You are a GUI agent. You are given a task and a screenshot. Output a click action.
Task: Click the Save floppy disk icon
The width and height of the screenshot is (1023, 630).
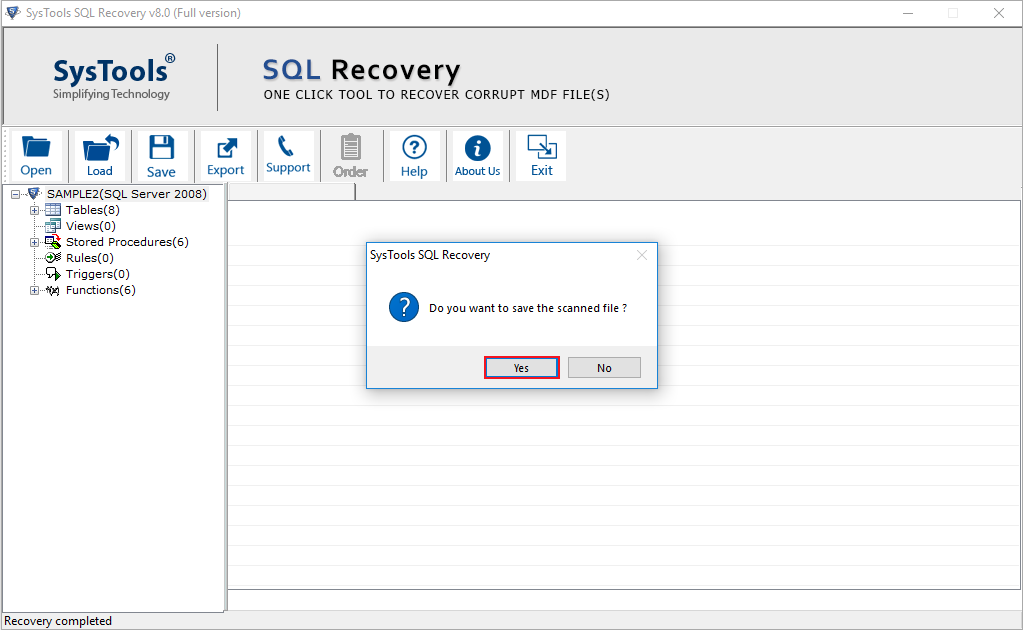[161, 147]
